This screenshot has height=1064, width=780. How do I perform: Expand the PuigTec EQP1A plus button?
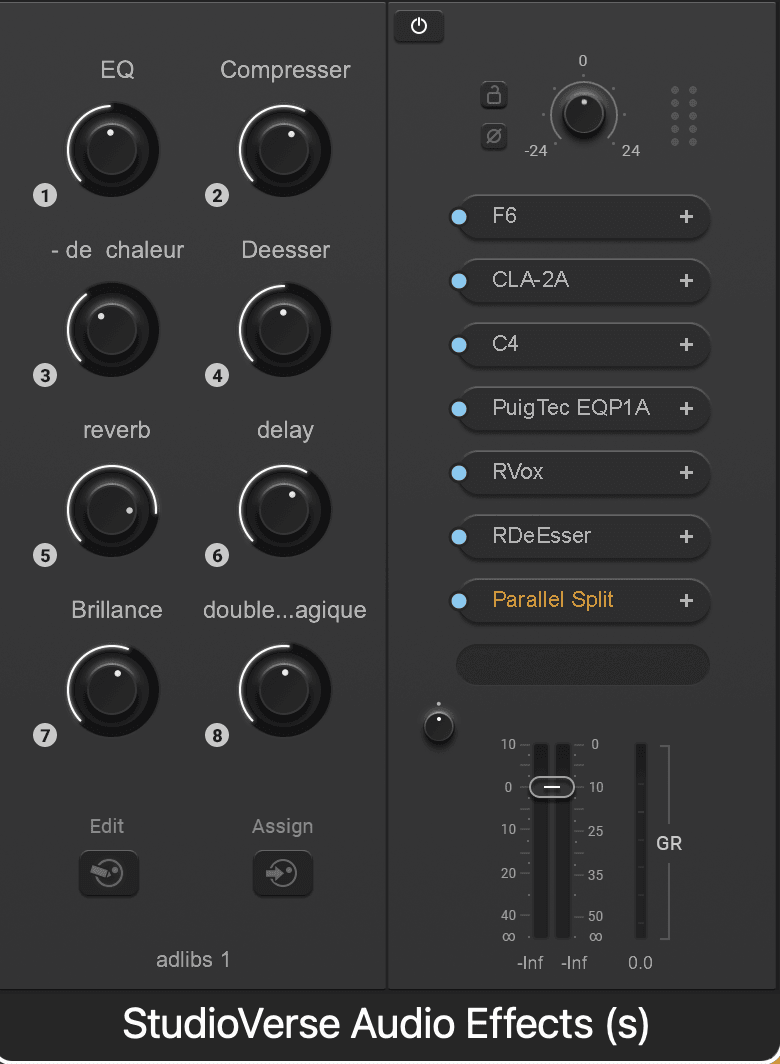pyautogui.click(x=686, y=408)
